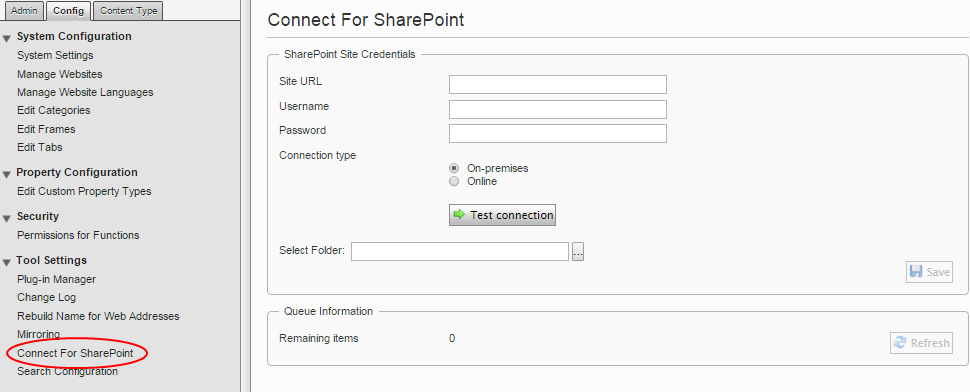This screenshot has width=970, height=392.
Task: Focus the Site URL input field
Action: (x=557, y=84)
